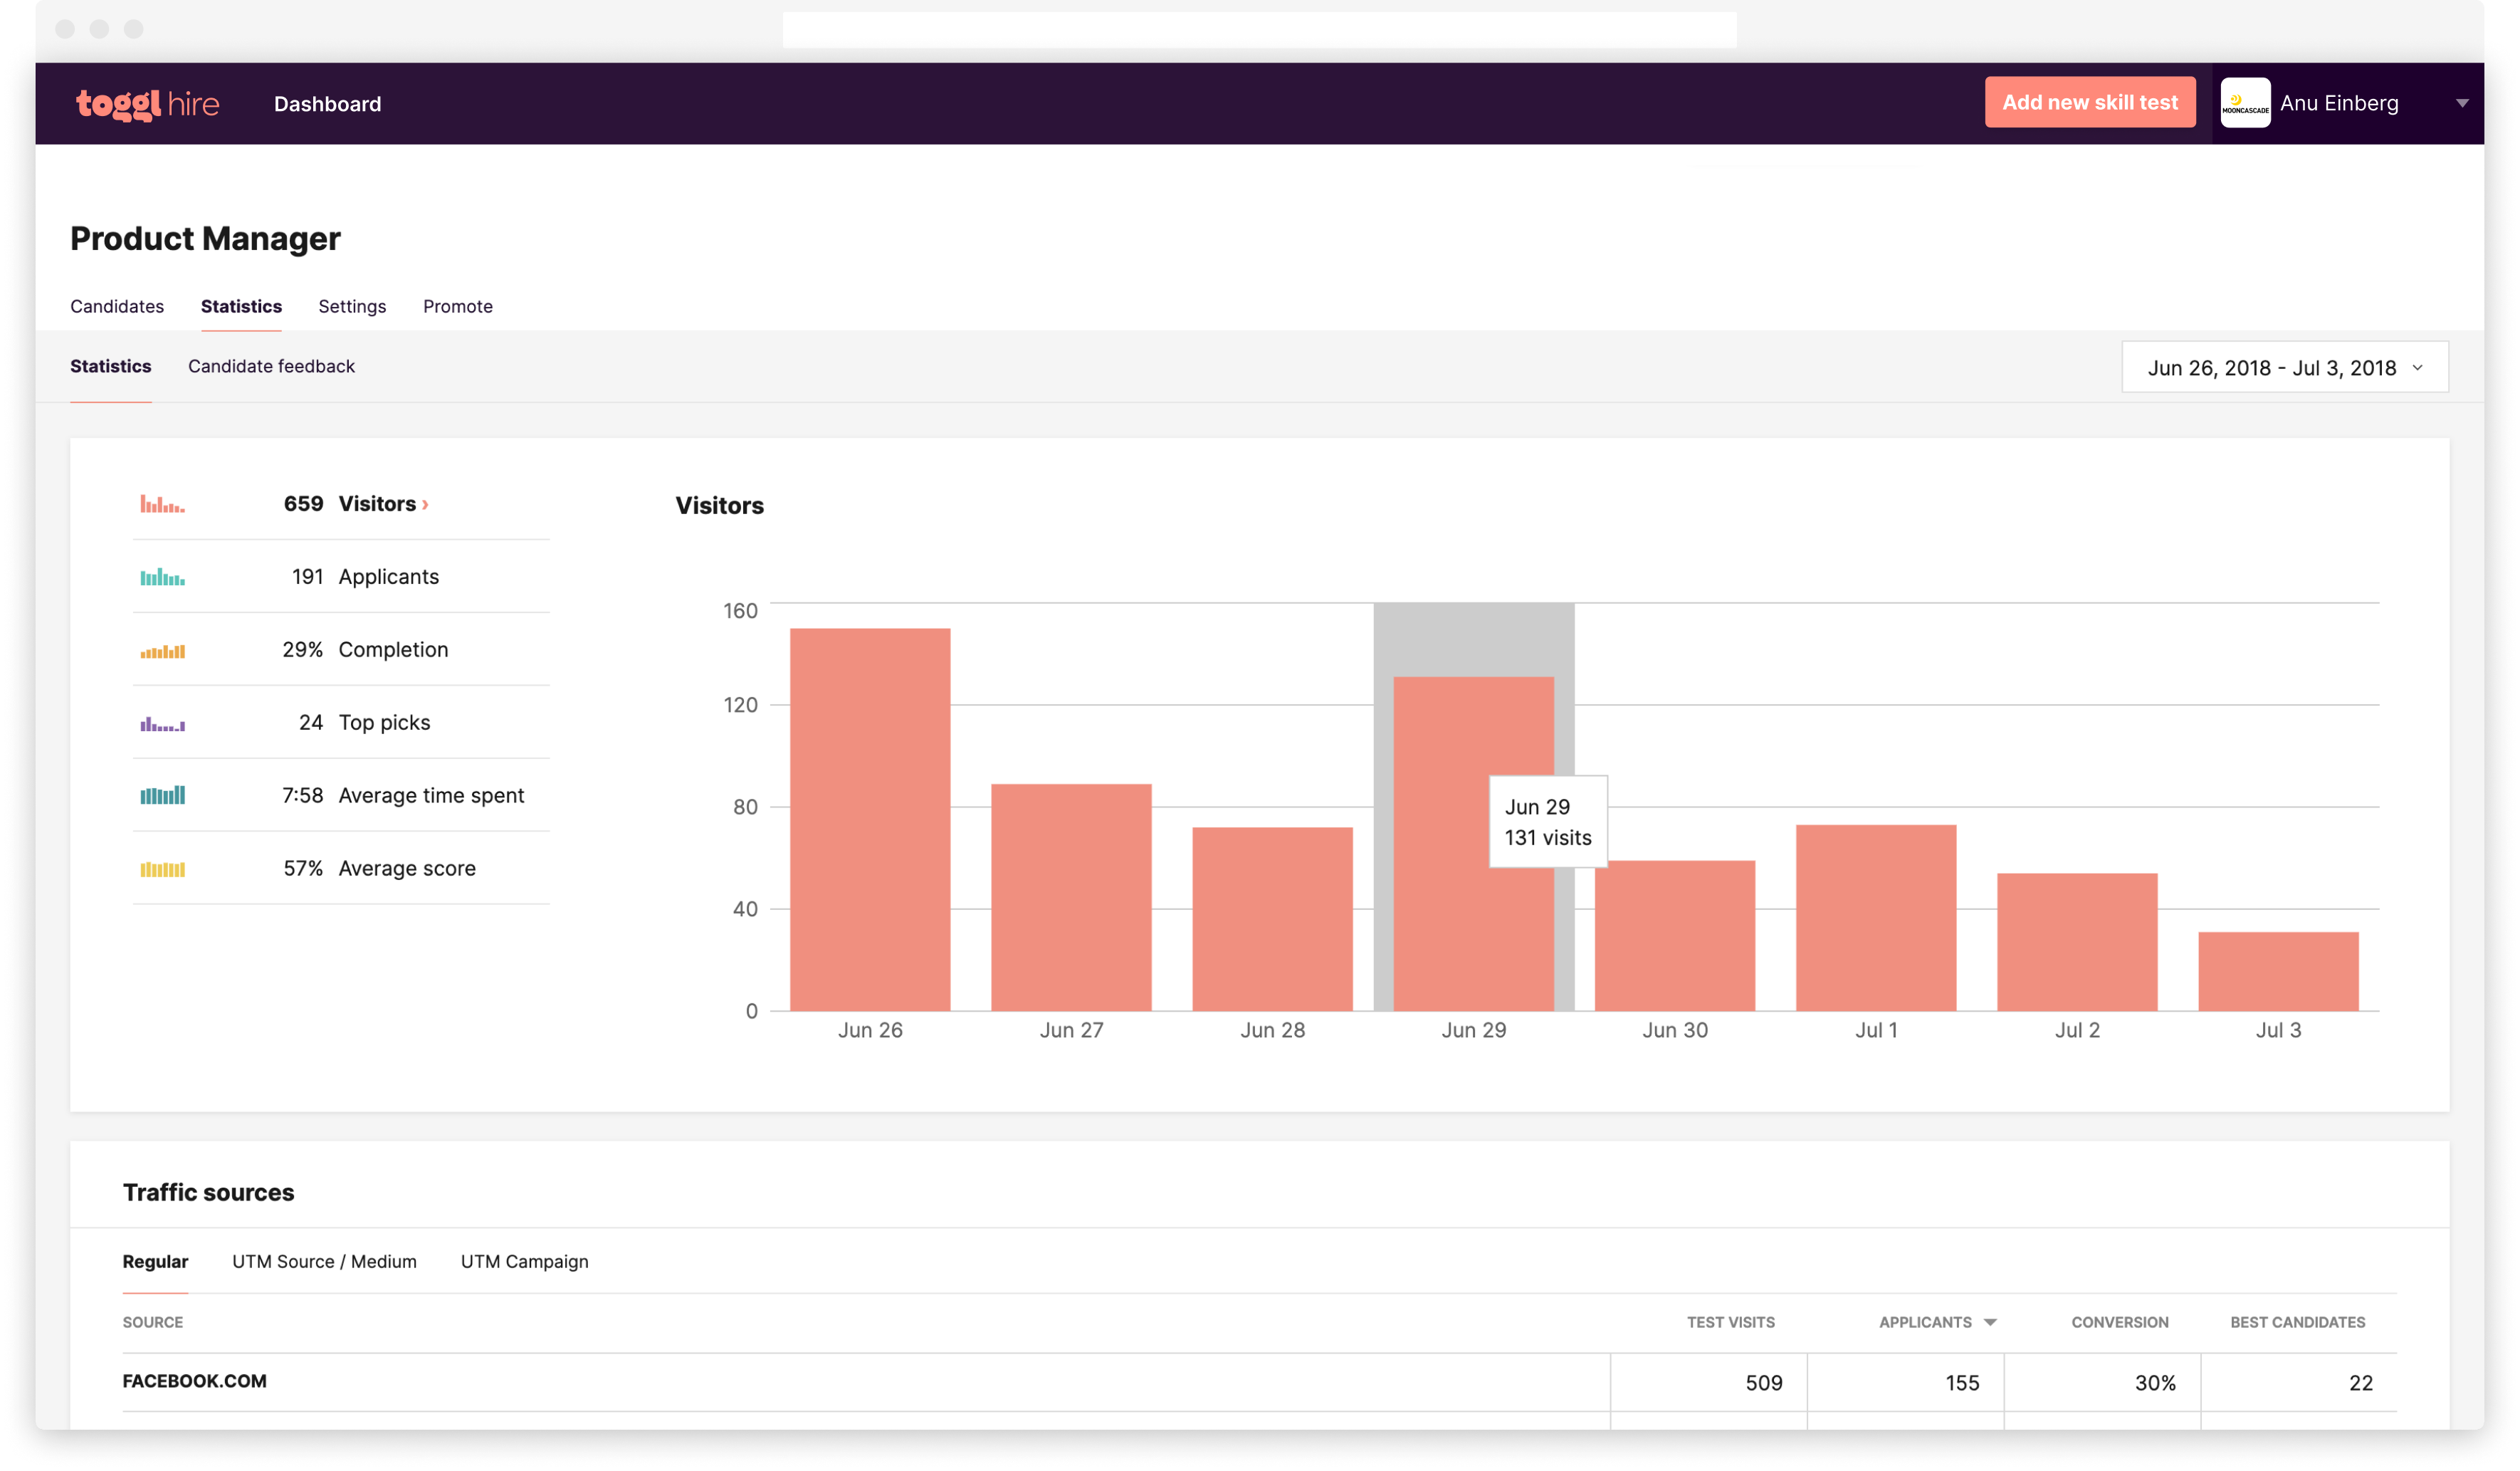Switch to the Settings tab
Viewport: 2520px width, 1471px height.
(x=352, y=306)
